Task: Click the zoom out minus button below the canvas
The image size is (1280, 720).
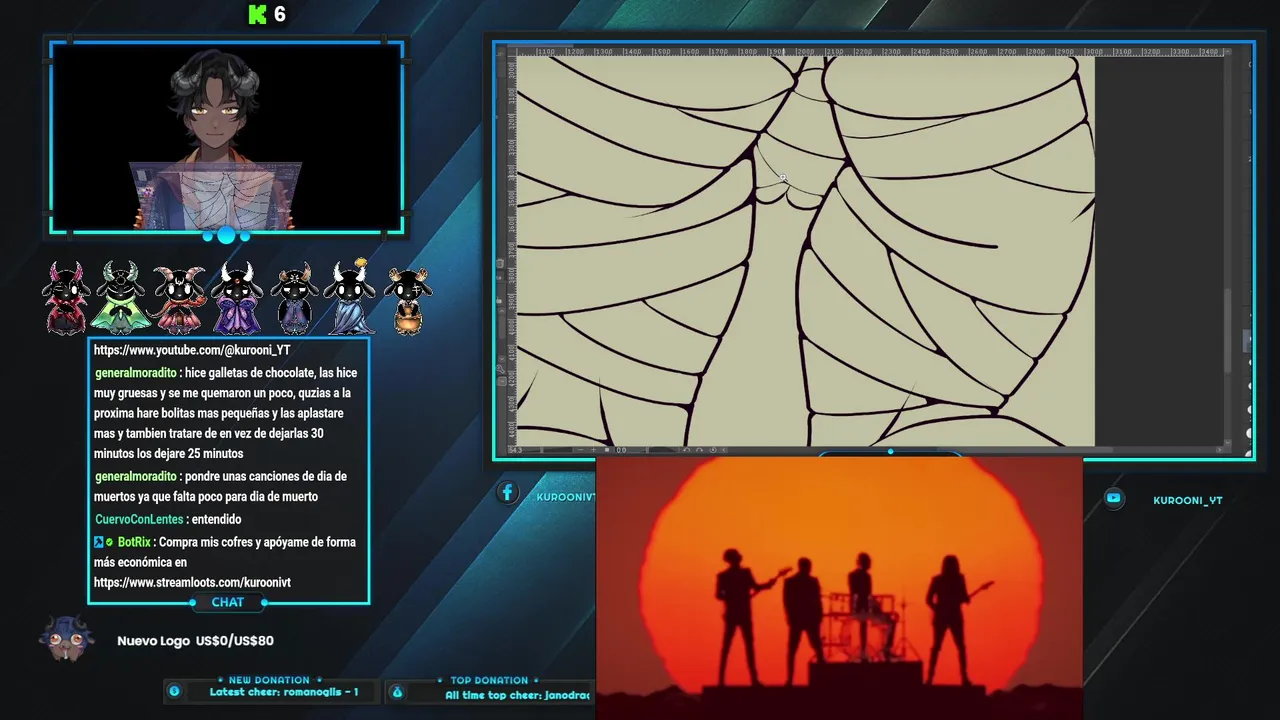Action: [x=581, y=450]
